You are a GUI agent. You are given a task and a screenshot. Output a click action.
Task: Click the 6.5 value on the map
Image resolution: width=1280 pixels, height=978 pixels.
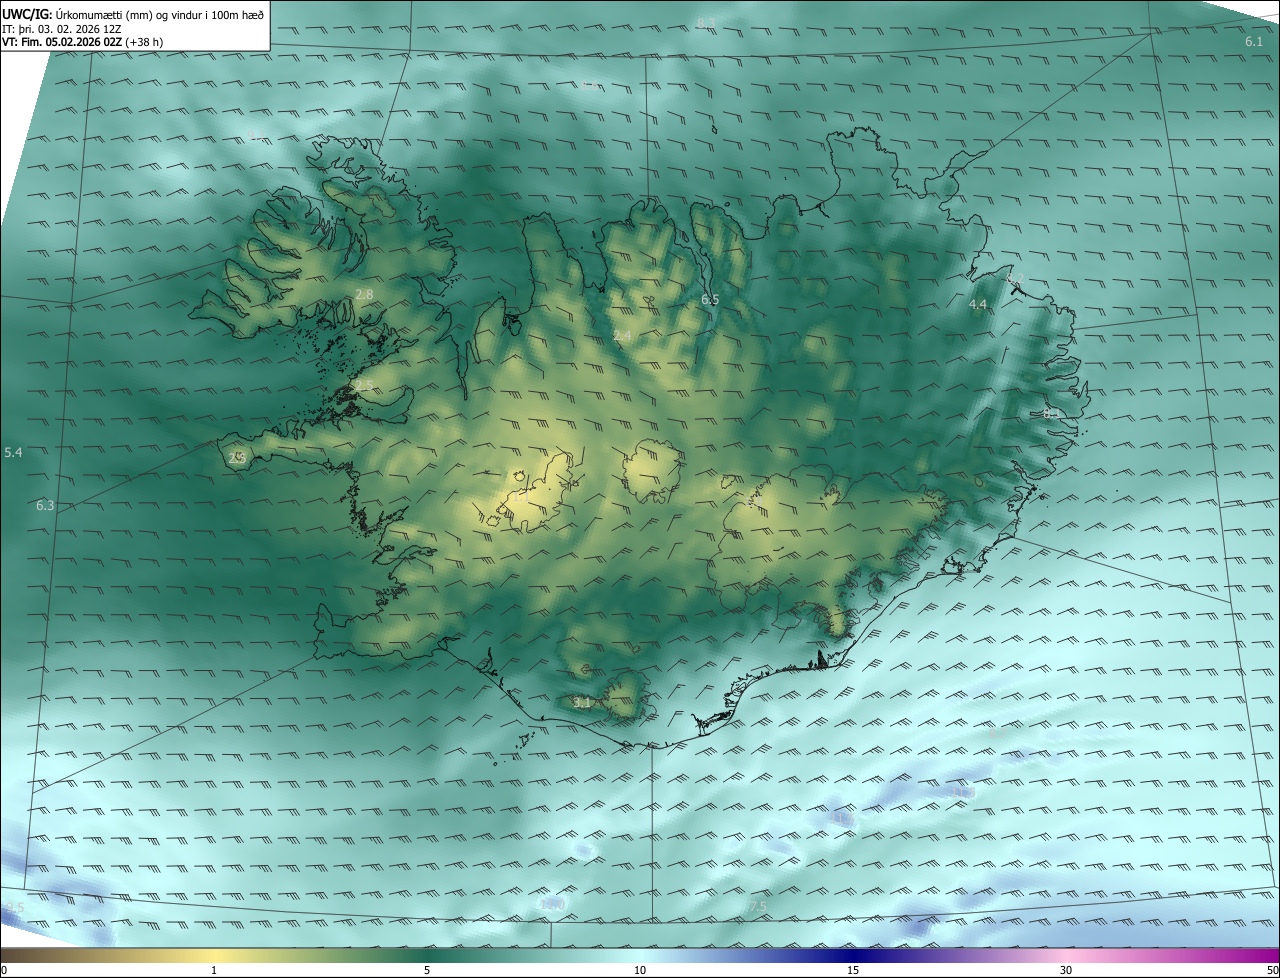[x=710, y=299]
